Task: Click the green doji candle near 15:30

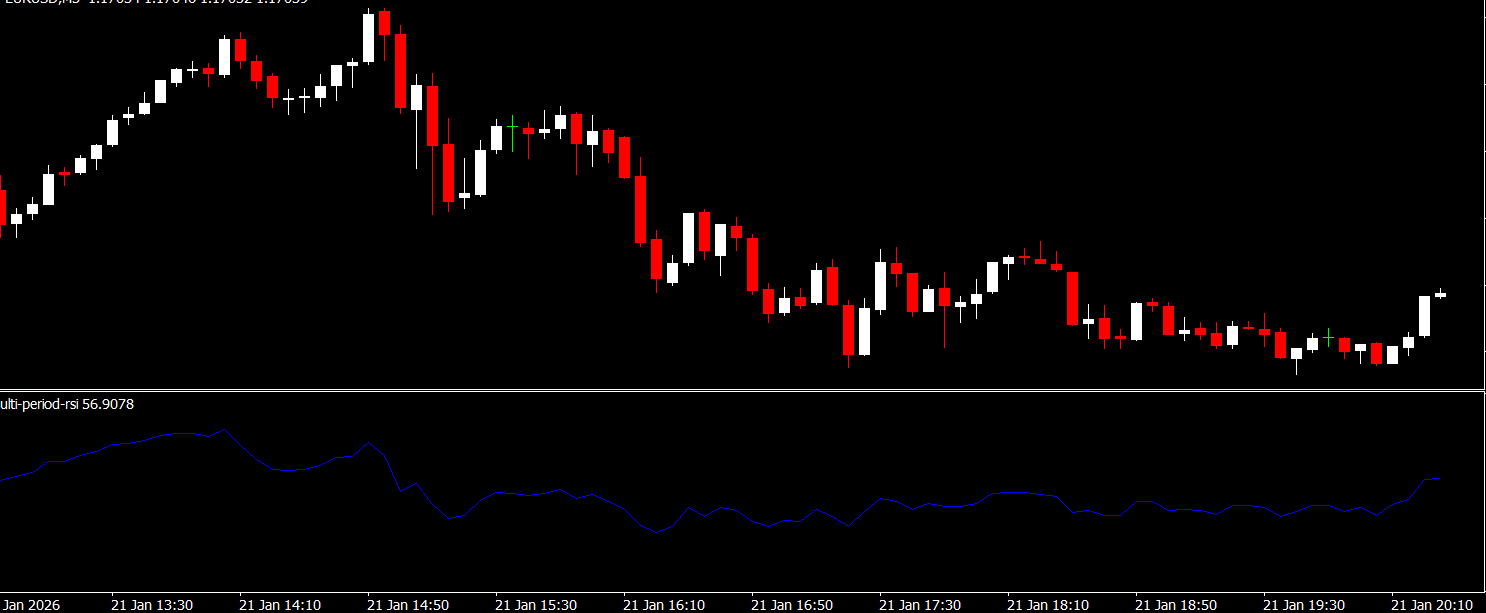Action: (512, 129)
